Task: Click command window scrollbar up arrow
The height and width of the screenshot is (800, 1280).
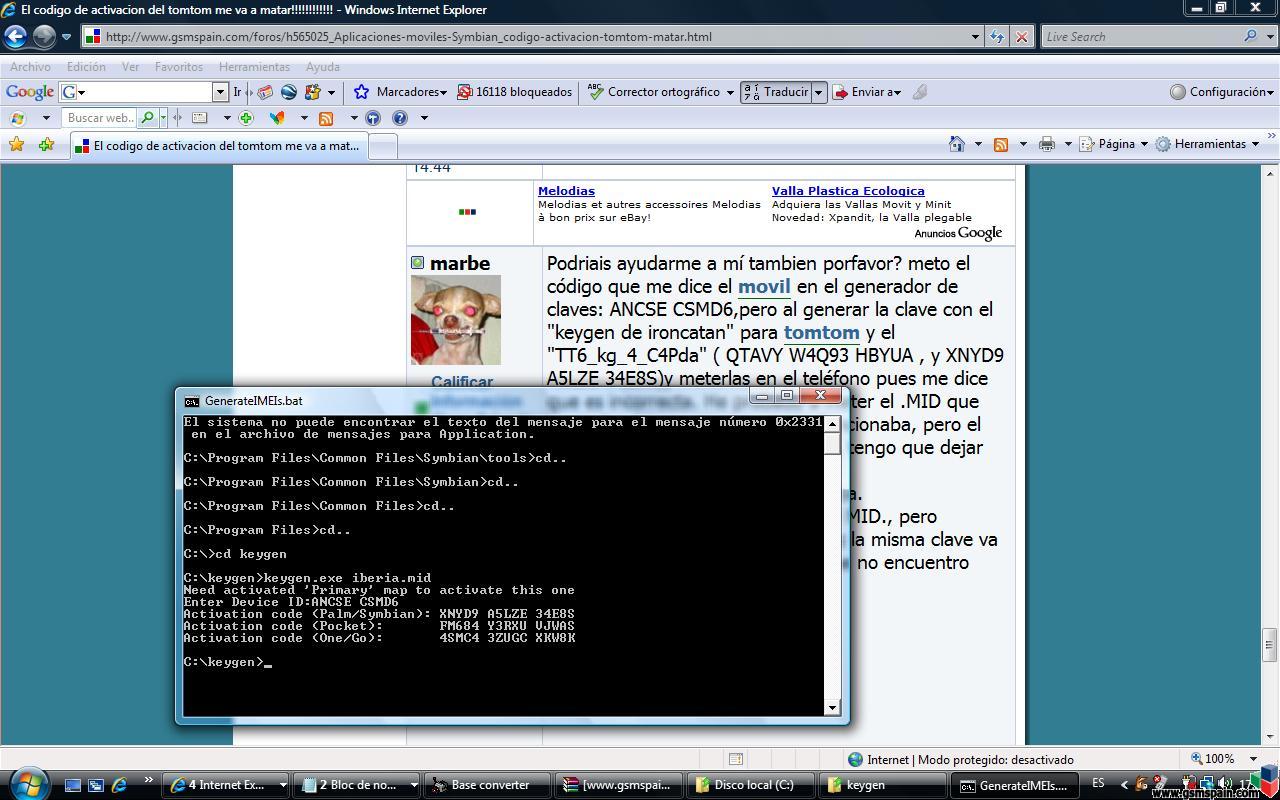Action: pos(832,424)
